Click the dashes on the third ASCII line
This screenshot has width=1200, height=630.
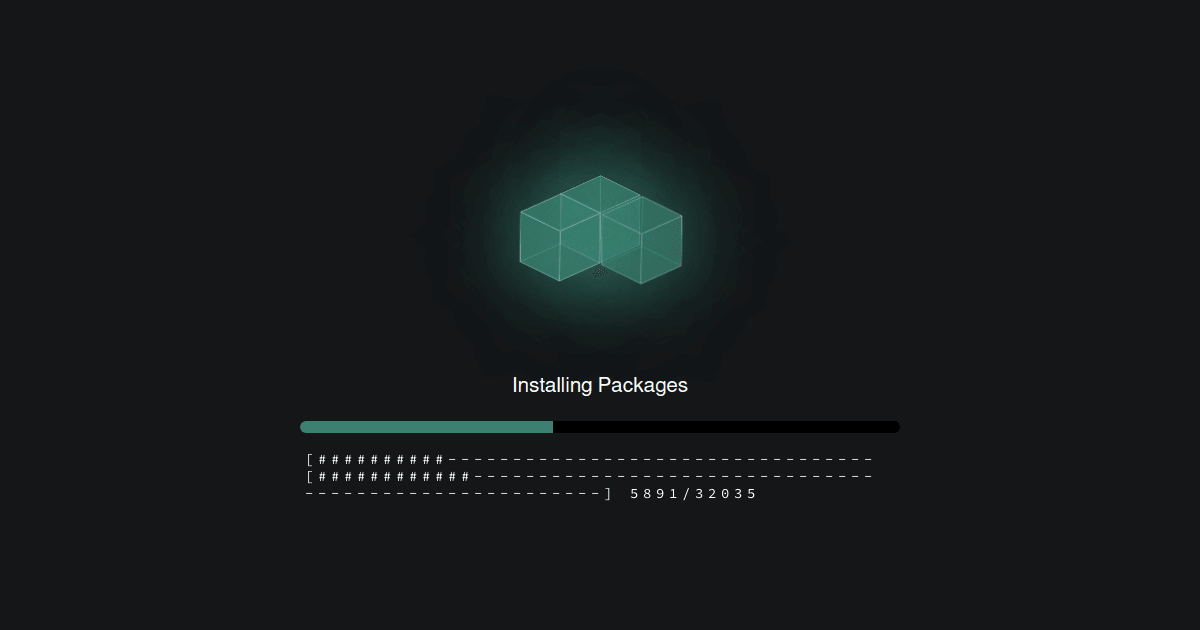pyautogui.click(x=452, y=494)
